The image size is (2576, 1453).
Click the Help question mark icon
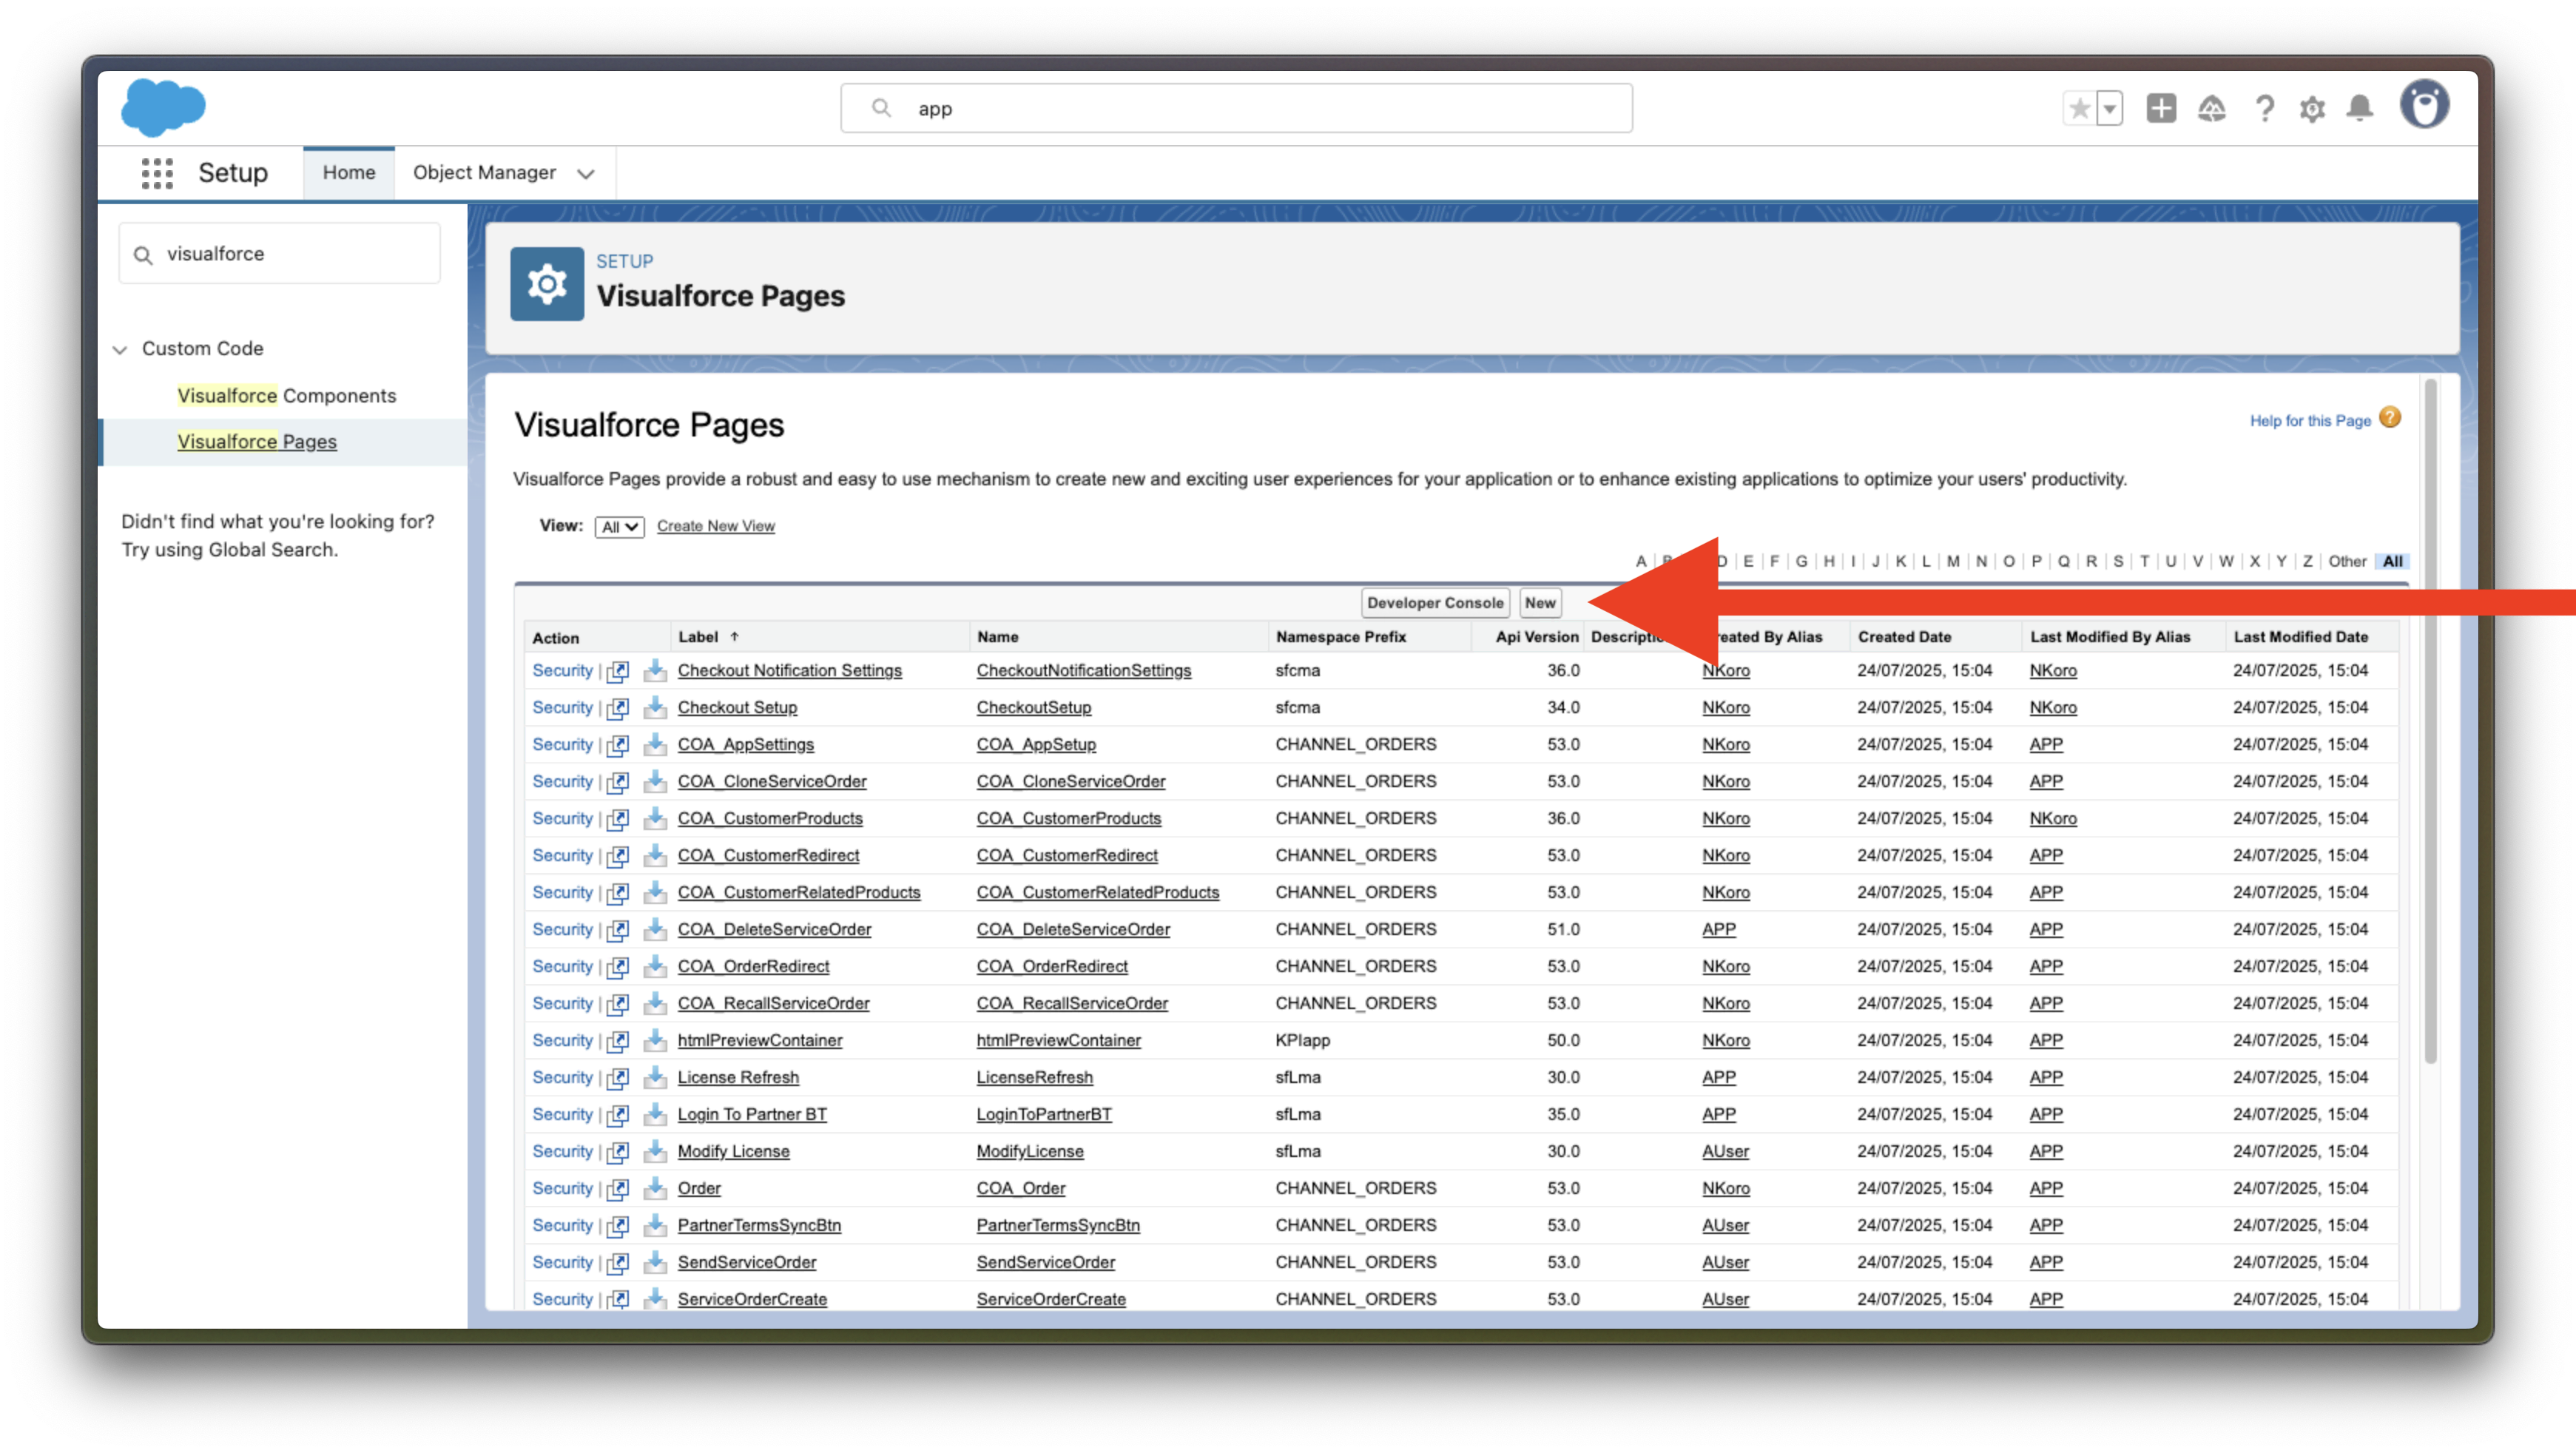[x=2264, y=108]
